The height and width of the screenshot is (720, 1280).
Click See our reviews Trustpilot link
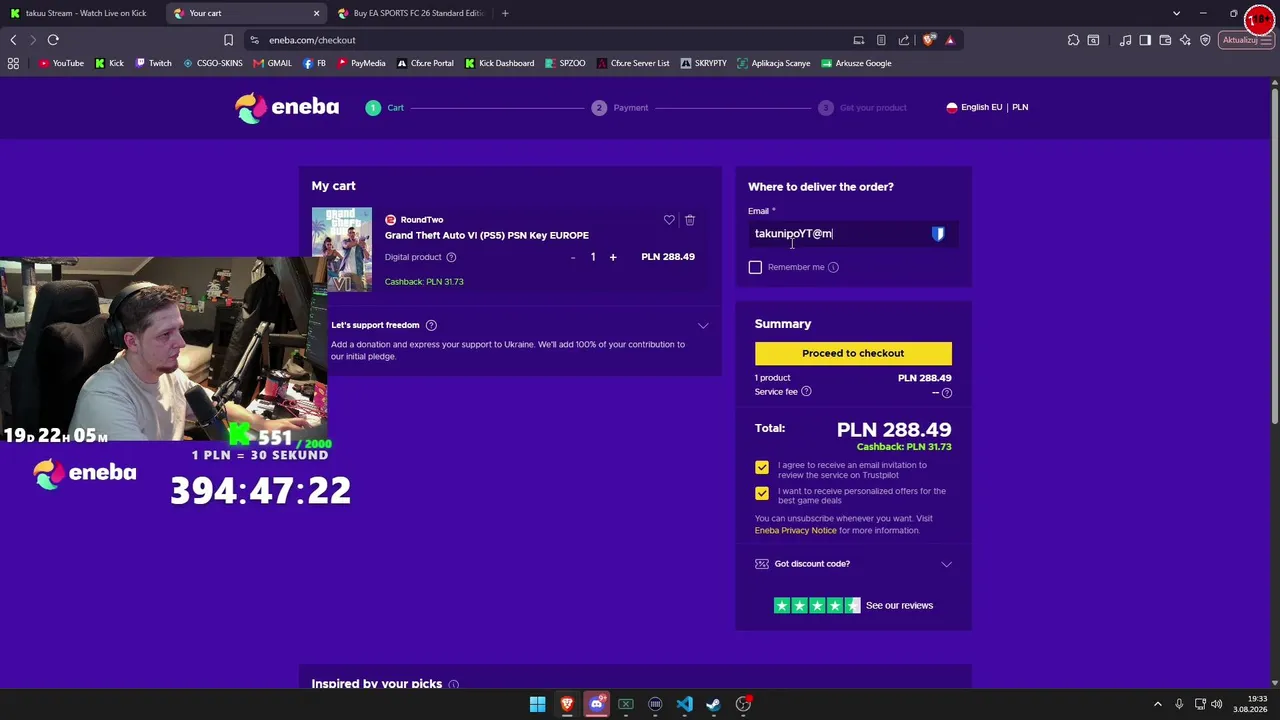[x=899, y=606]
